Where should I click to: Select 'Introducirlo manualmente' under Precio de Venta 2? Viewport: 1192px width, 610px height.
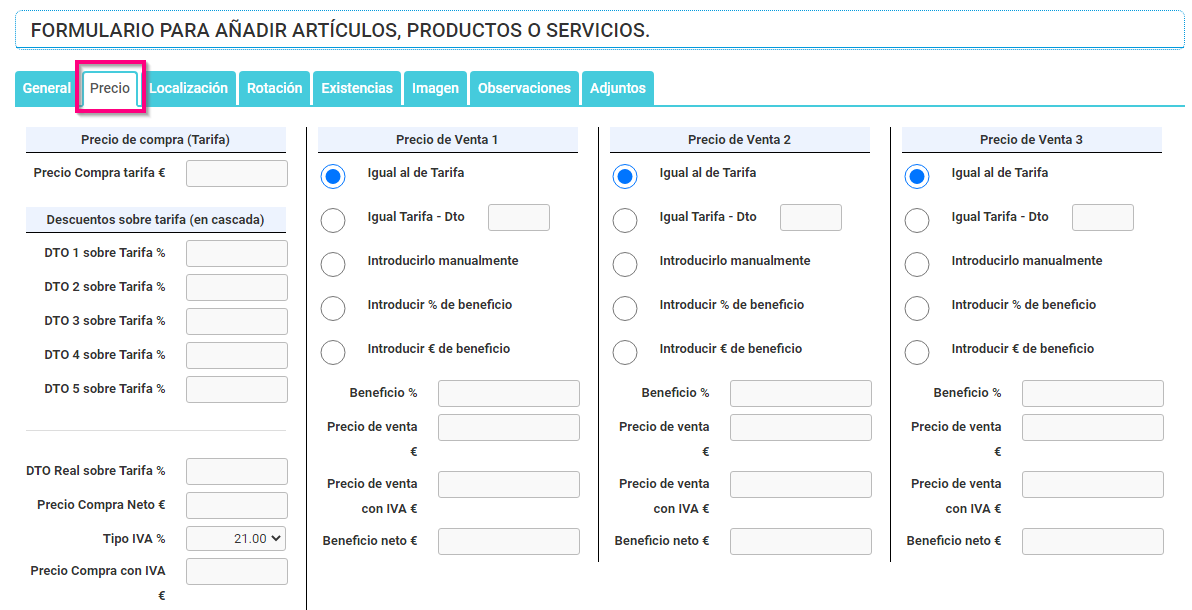click(625, 265)
